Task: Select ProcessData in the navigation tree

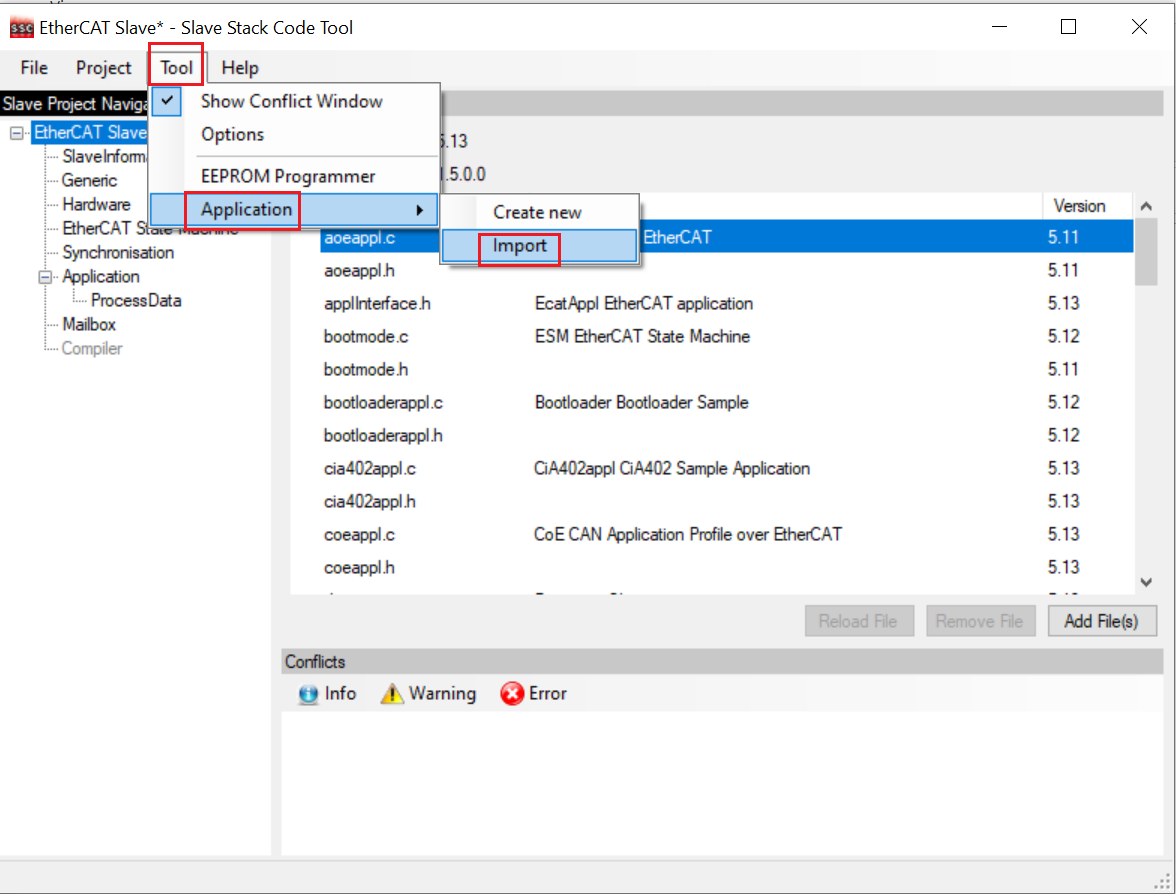Action: click(136, 300)
